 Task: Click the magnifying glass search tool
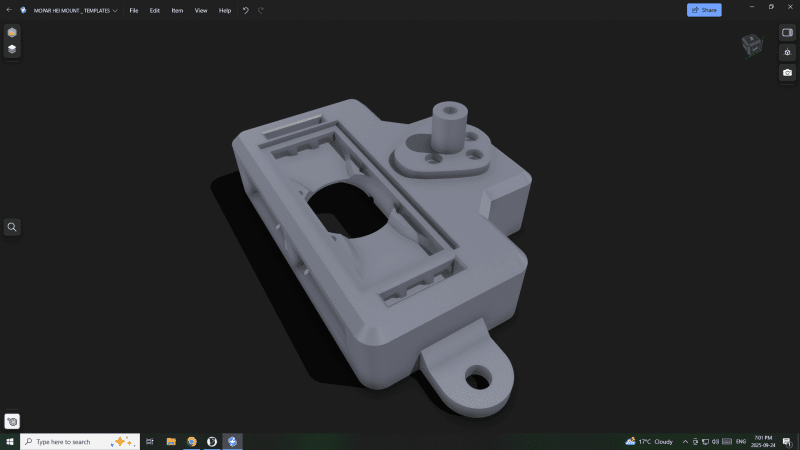(12, 227)
